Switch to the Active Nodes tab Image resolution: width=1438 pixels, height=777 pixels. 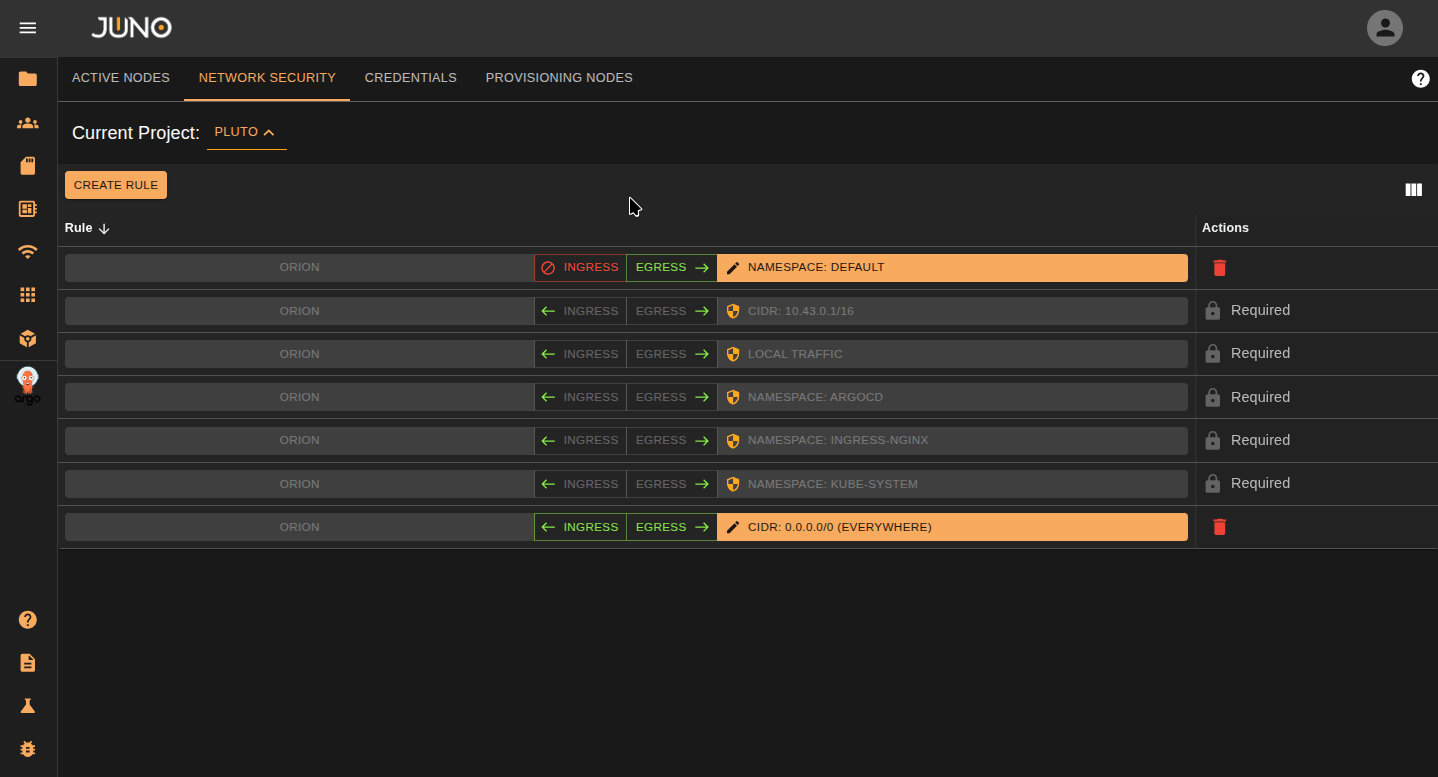(121, 78)
